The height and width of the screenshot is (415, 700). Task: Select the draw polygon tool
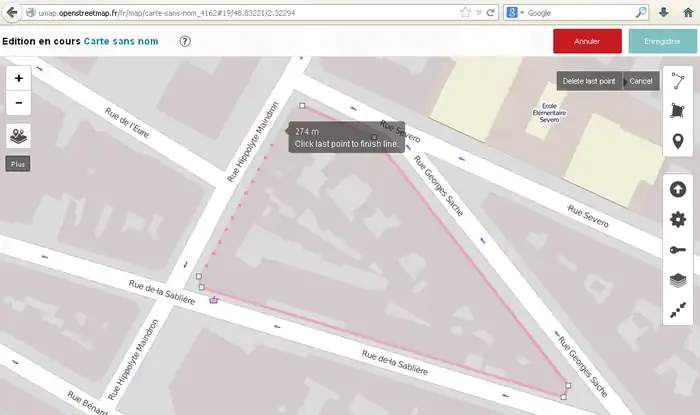[677, 111]
